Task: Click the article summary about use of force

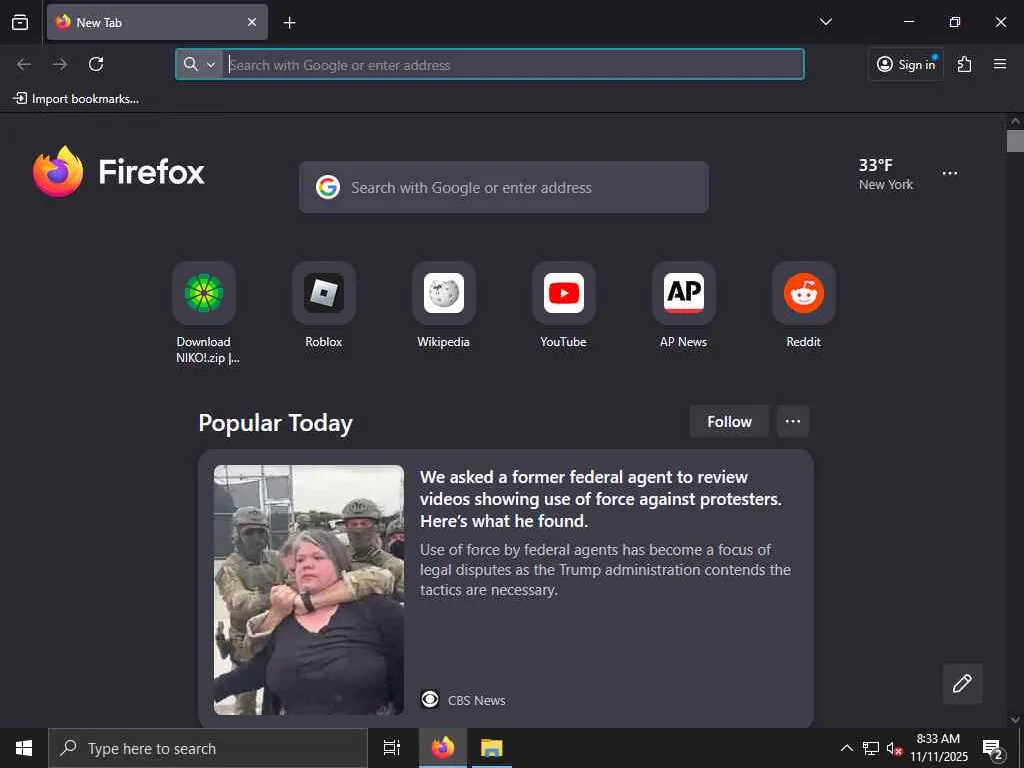Action: (605, 569)
